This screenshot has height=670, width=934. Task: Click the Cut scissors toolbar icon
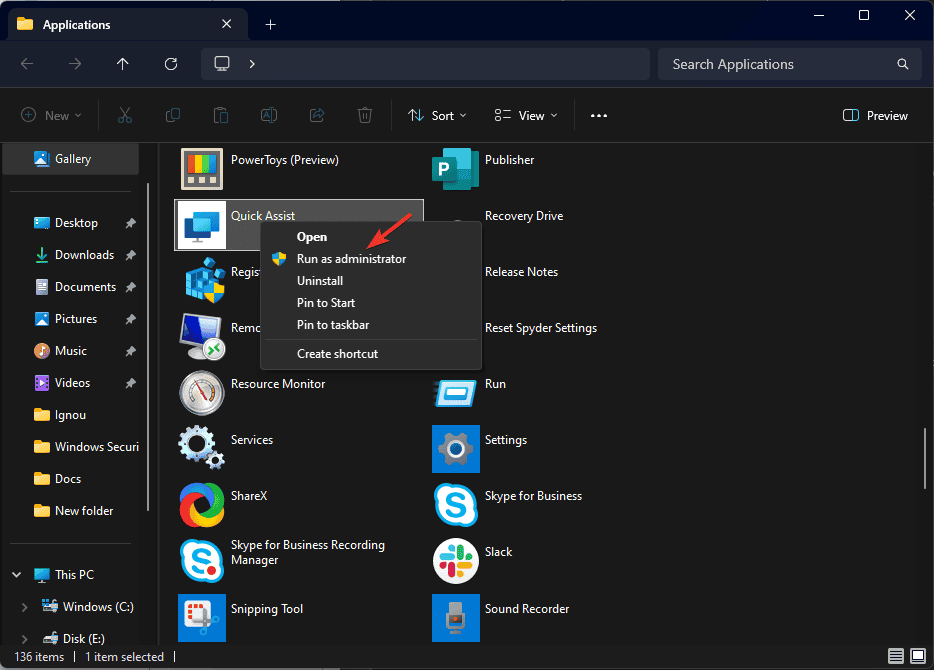click(124, 115)
